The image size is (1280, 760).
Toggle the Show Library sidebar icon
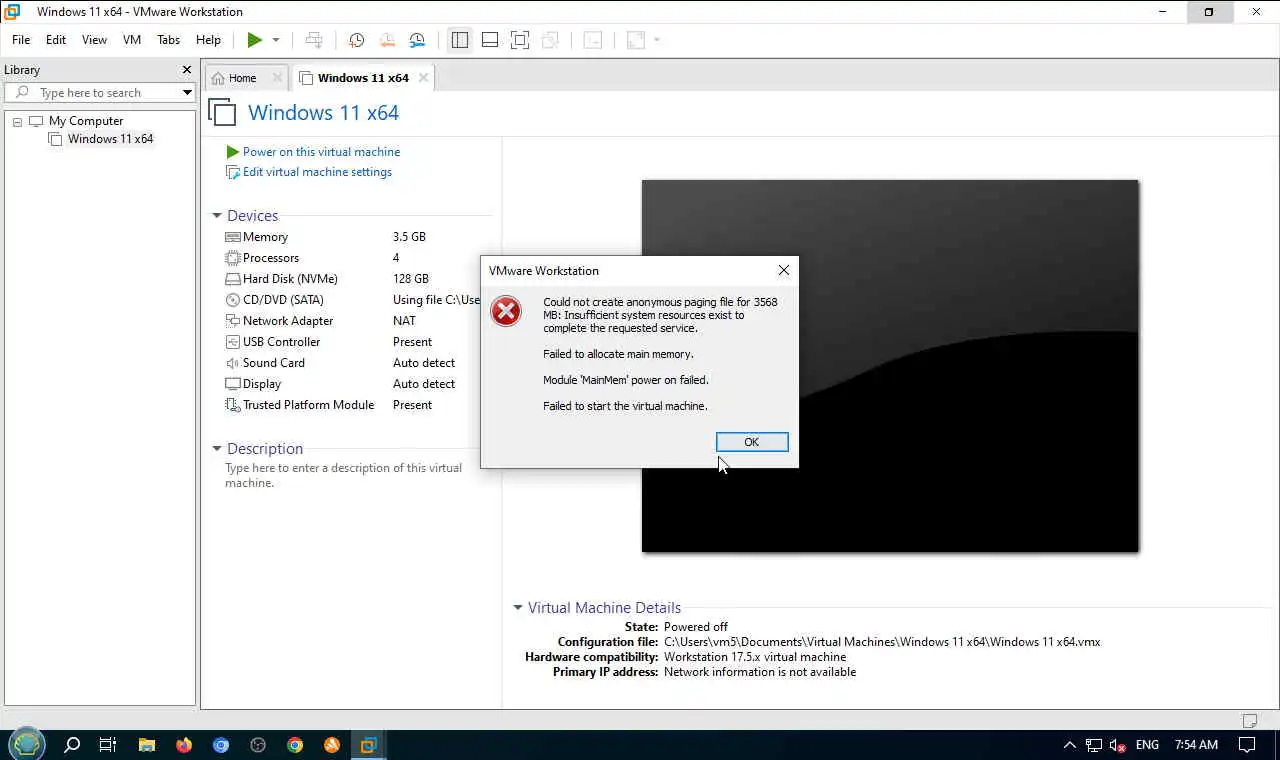[460, 40]
